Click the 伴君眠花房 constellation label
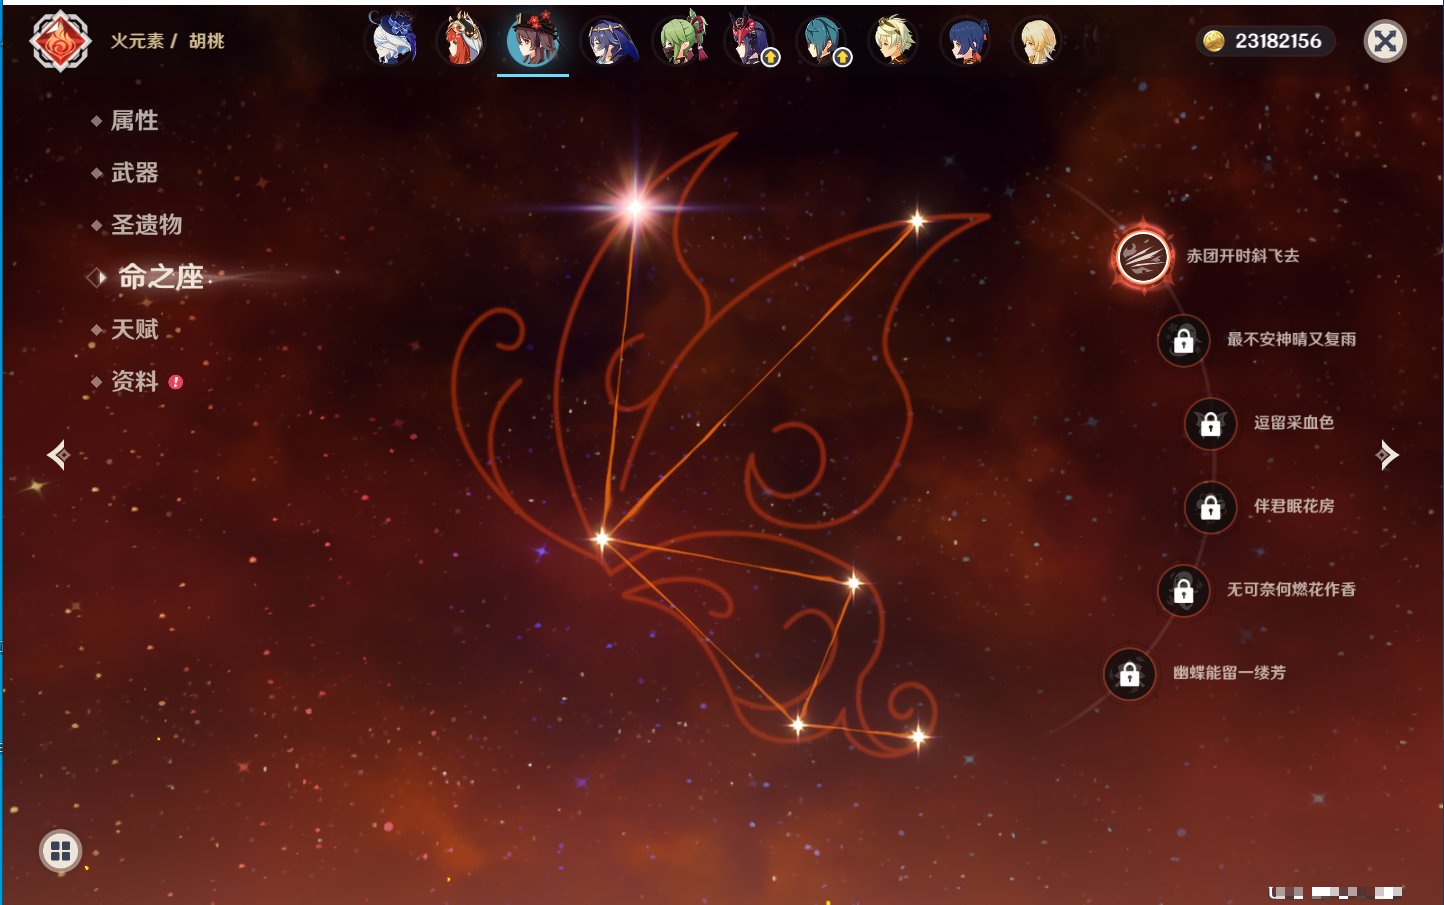The width and height of the screenshot is (1444, 905). pyautogui.click(x=1294, y=506)
